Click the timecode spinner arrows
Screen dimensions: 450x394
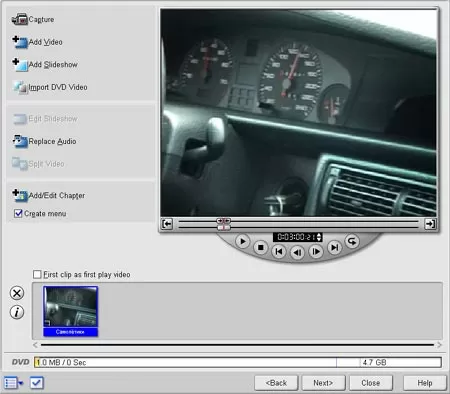pos(319,237)
